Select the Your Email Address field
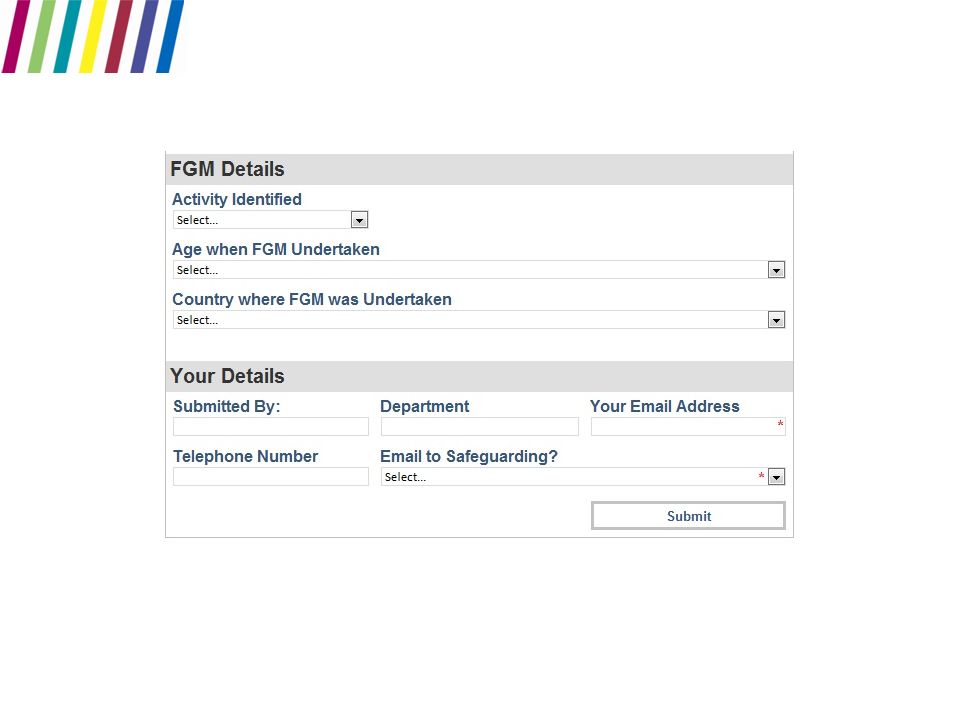The image size is (960, 720). 688,427
